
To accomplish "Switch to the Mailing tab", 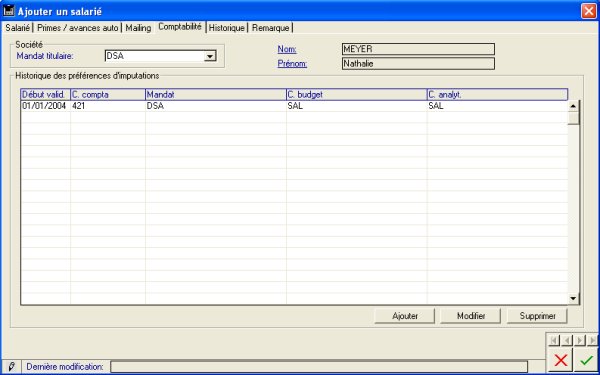I will pos(138,28).
